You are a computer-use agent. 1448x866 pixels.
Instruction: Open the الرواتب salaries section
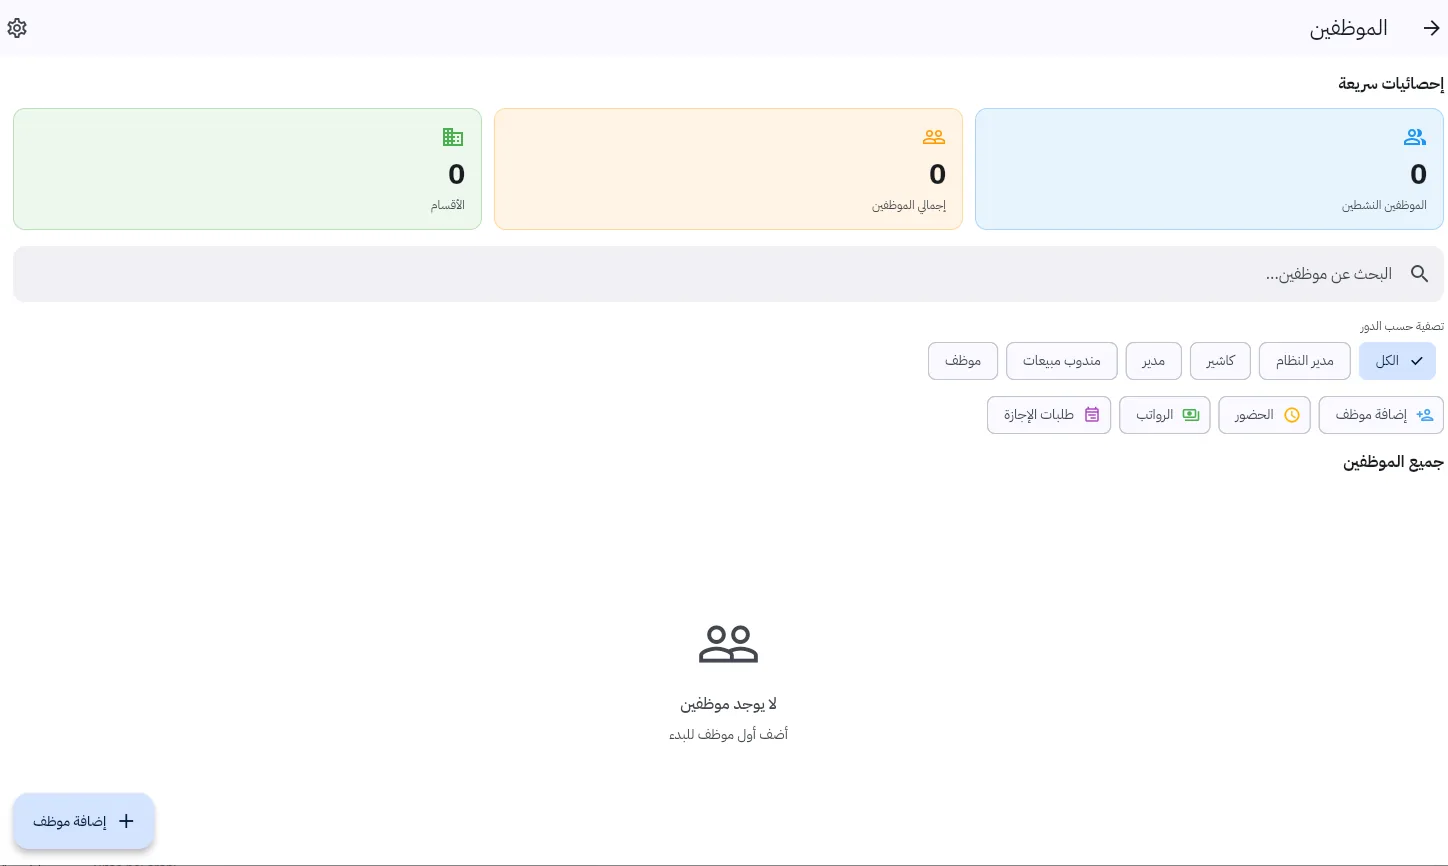coord(1165,415)
